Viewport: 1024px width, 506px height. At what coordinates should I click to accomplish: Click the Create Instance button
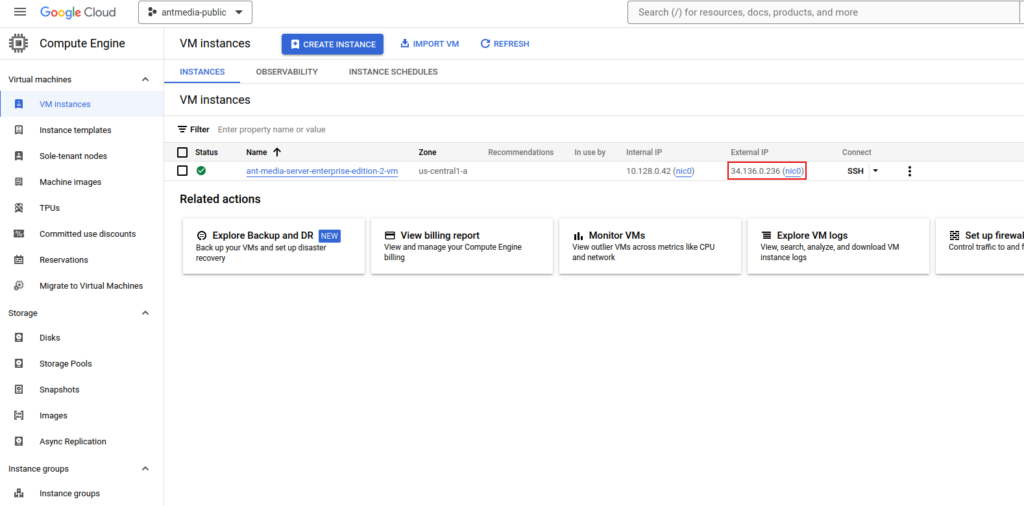tap(332, 44)
